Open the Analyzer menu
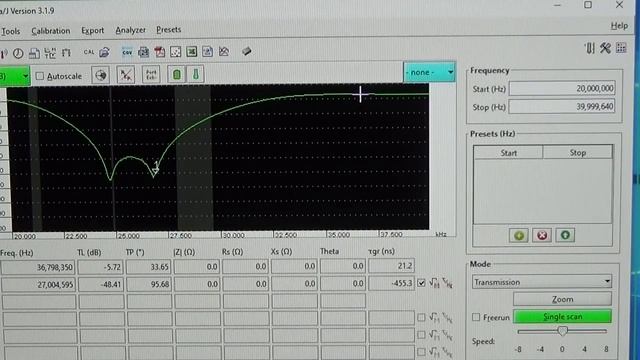This screenshot has height=360, width=640. (130, 30)
